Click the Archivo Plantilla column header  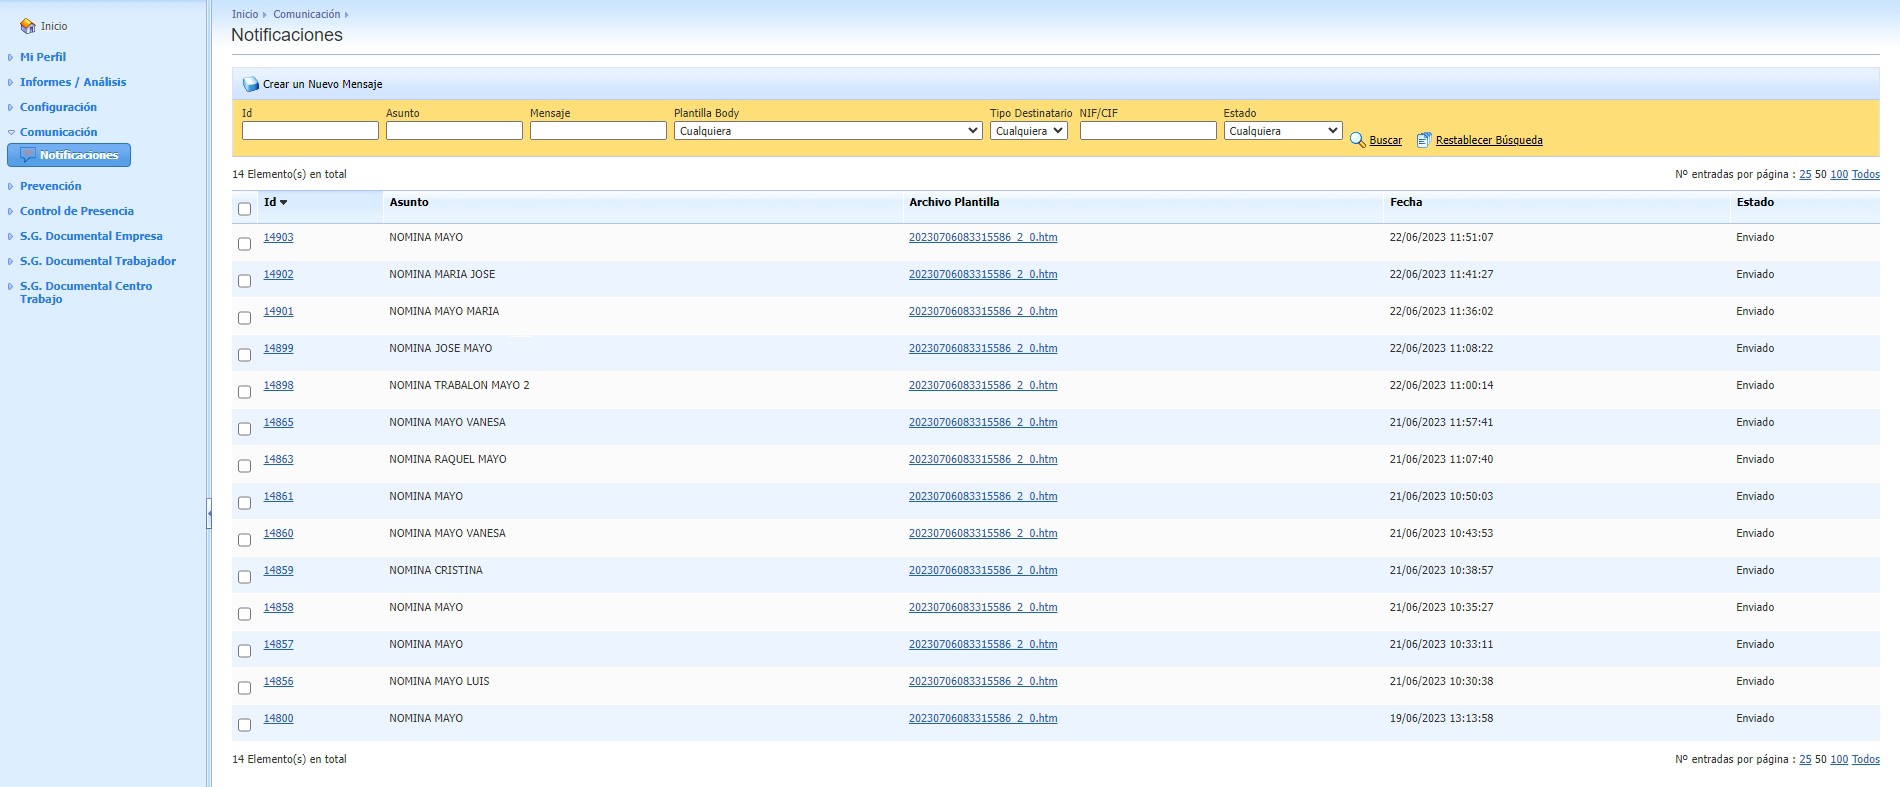954,202
